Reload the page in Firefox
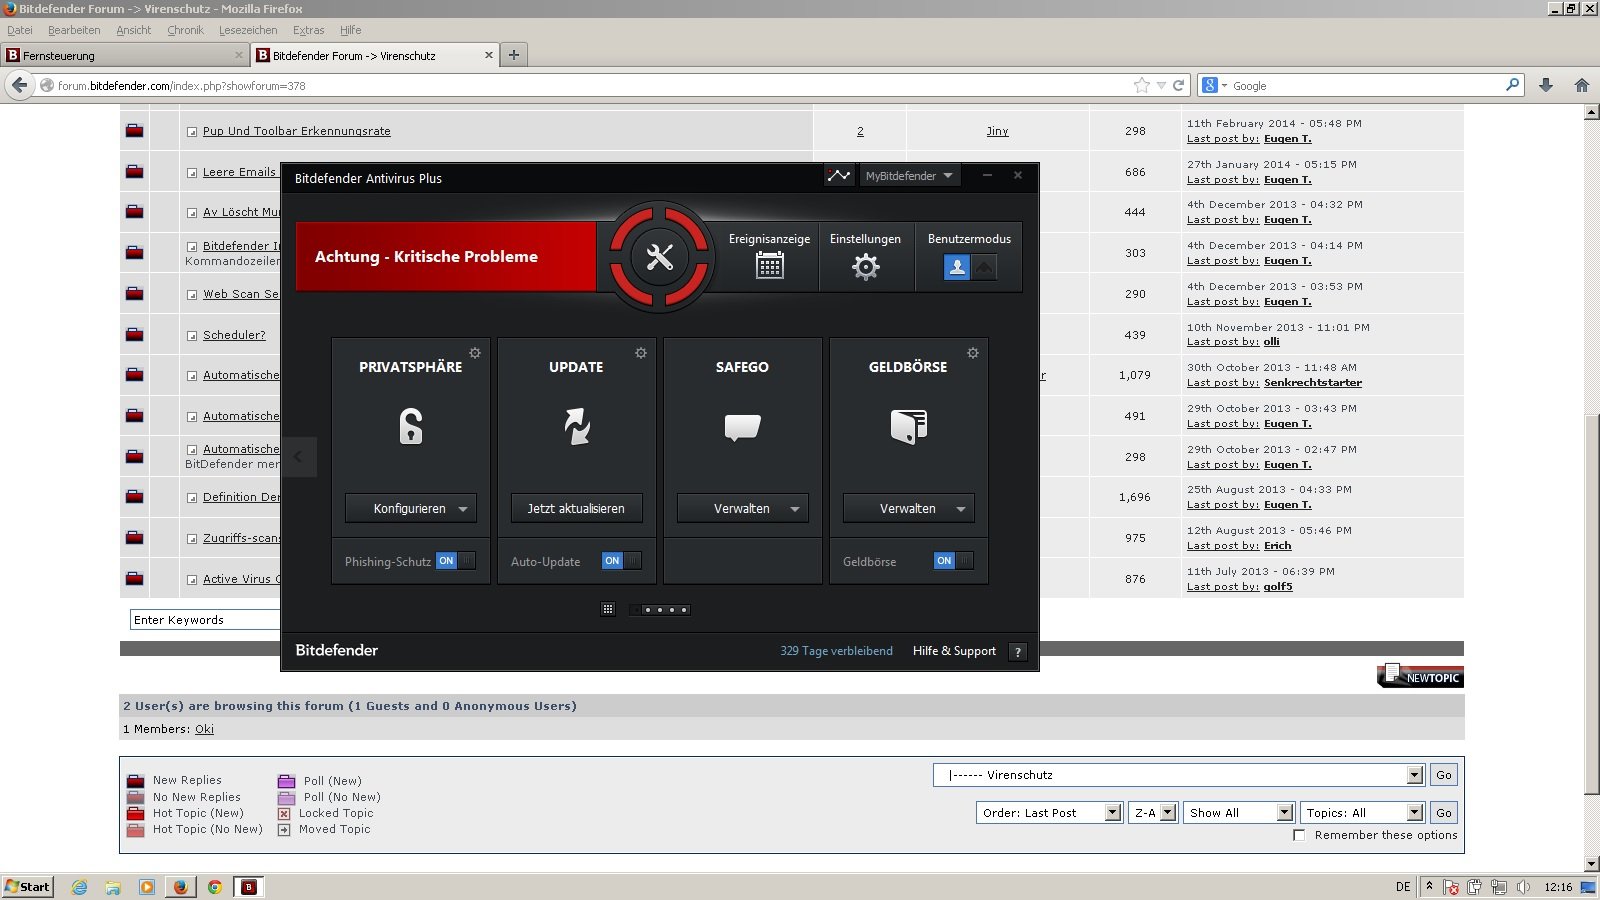The width and height of the screenshot is (1600, 900). tap(1178, 85)
